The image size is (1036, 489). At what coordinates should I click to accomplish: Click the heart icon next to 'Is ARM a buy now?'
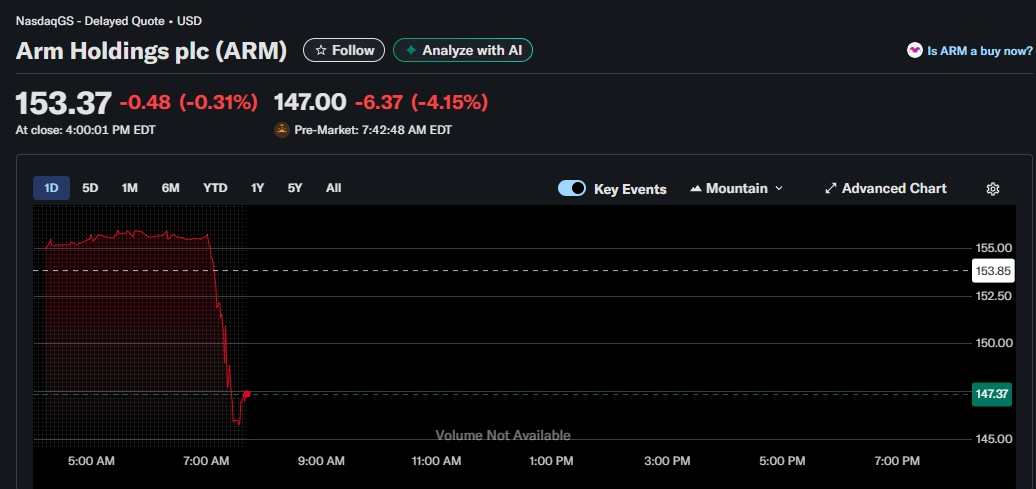click(x=914, y=50)
